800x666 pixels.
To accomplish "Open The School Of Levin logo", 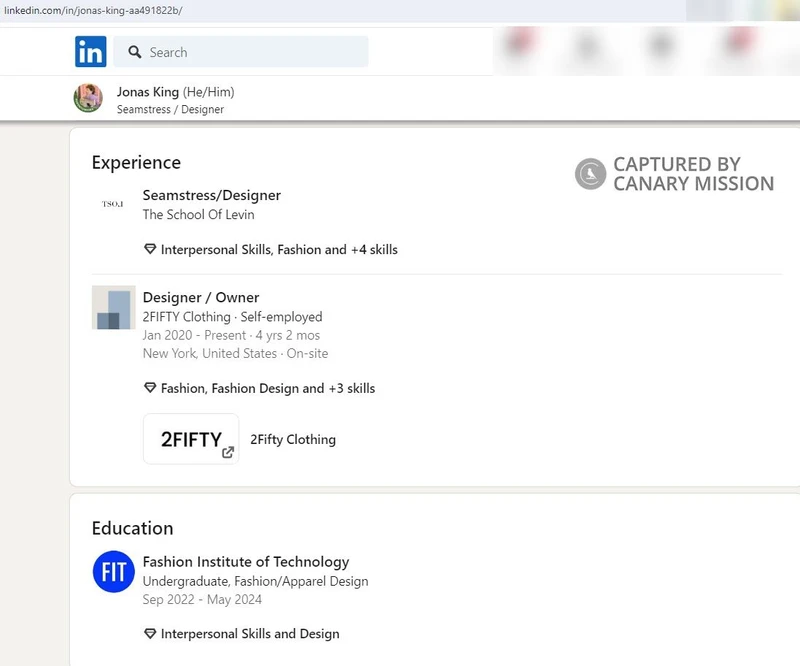I will [x=112, y=204].
